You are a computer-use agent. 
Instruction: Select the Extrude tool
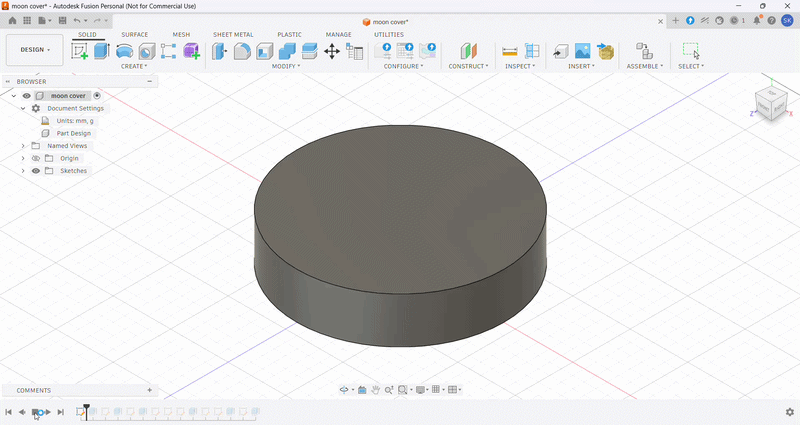point(102,51)
